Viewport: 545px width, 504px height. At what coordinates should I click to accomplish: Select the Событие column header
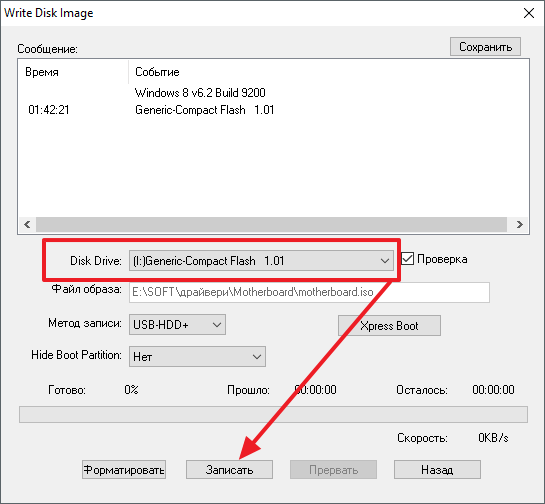coord(157,72)
